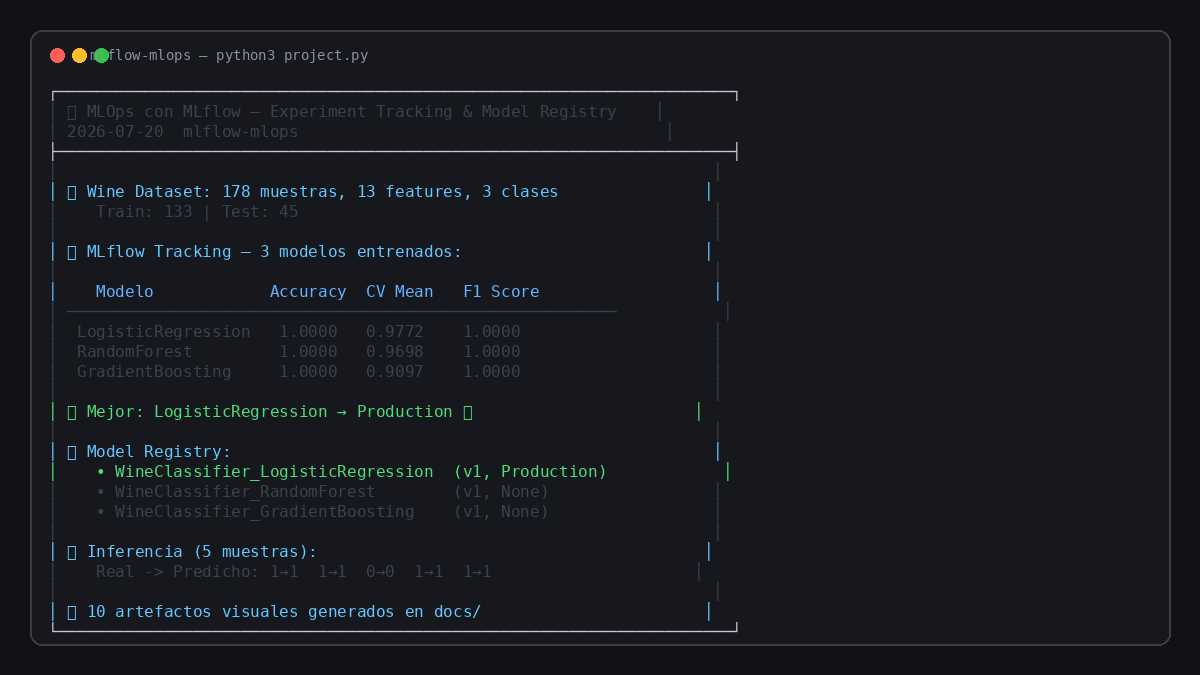
Task: Maximize the window using the green button
Action: coord(101,55)
